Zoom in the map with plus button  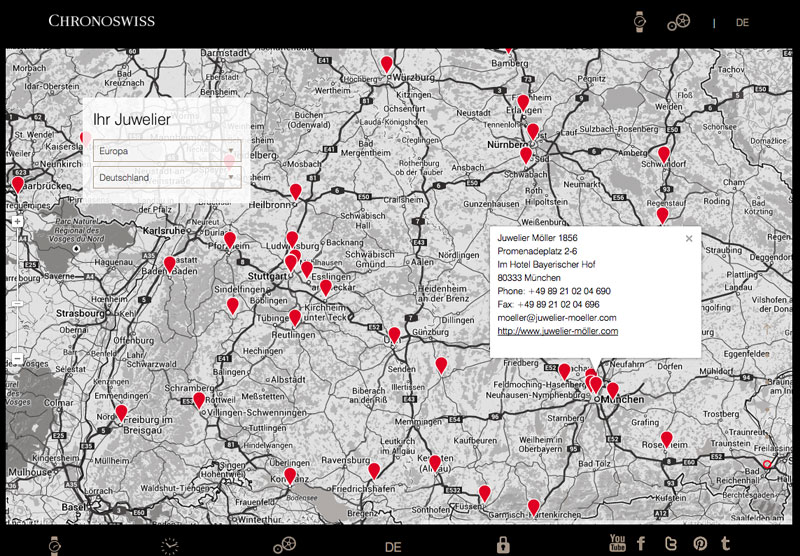(x=17, y=221)
